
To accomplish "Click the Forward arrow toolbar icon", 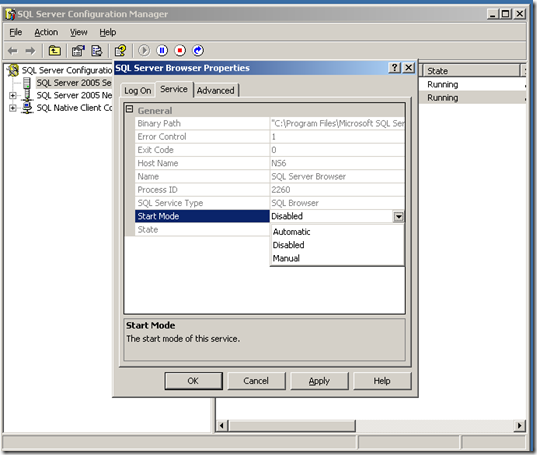I will coord(30,51).
